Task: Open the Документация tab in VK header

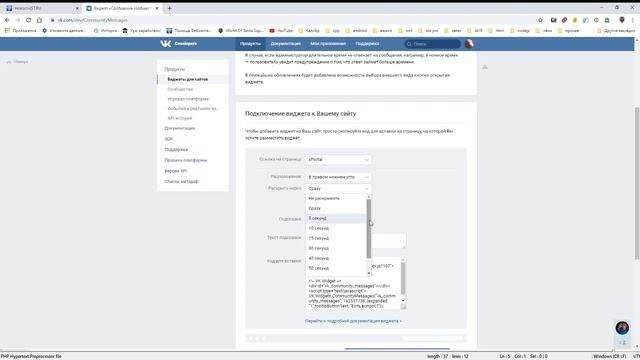Action: click(x=285, y=44)
